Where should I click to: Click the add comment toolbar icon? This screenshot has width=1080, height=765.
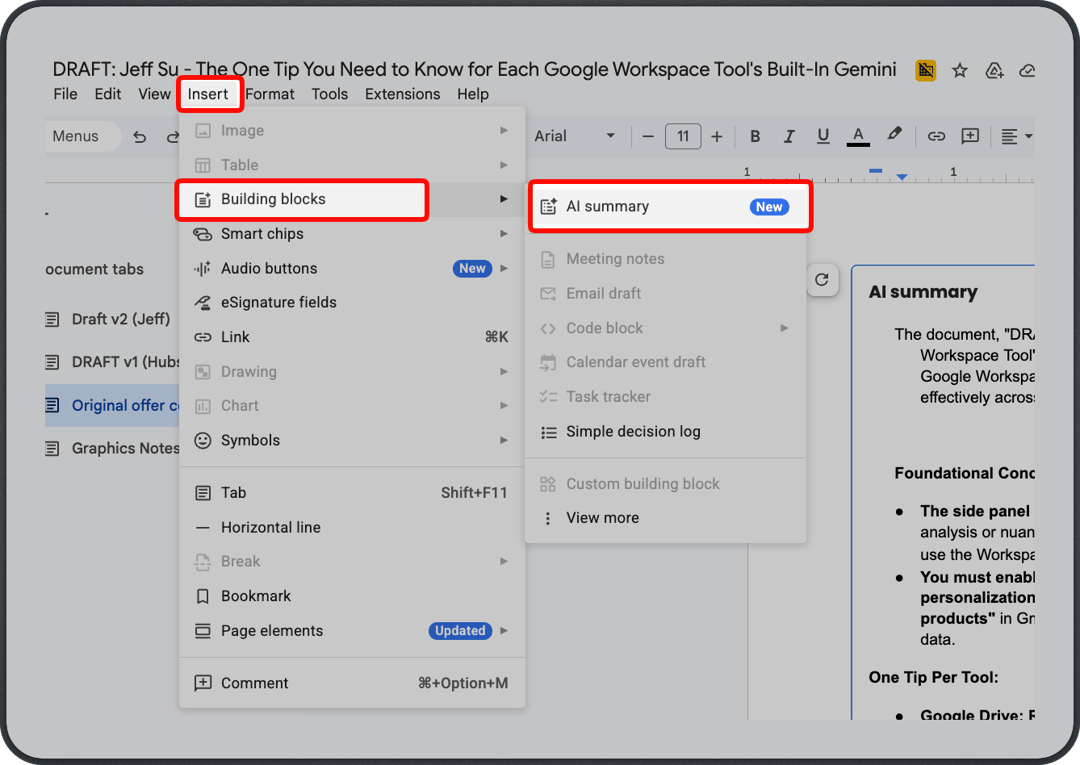click(x=970, y=136)
